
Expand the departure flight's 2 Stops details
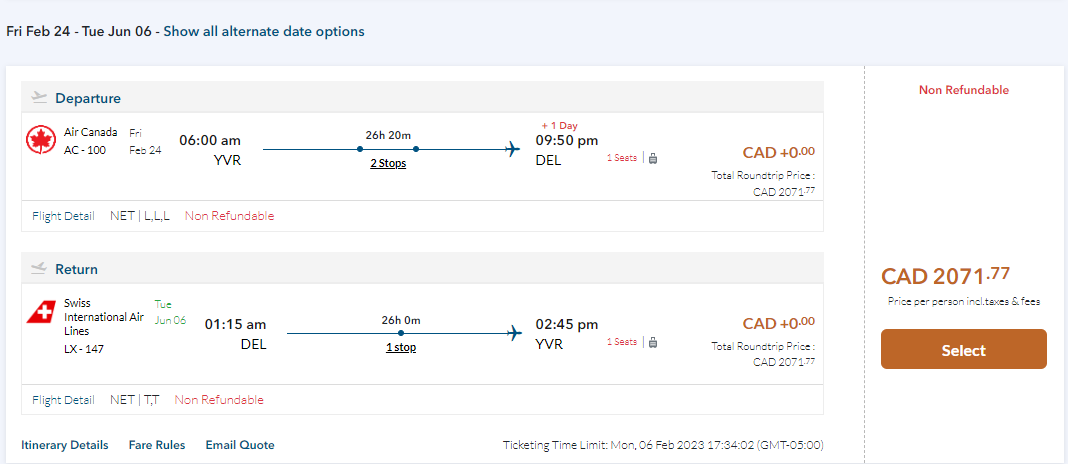(388, 163)
